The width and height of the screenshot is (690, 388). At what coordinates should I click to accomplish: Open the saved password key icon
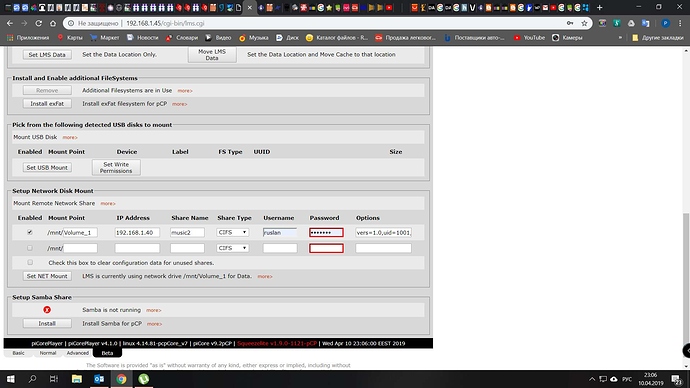[x=570, y=23]
